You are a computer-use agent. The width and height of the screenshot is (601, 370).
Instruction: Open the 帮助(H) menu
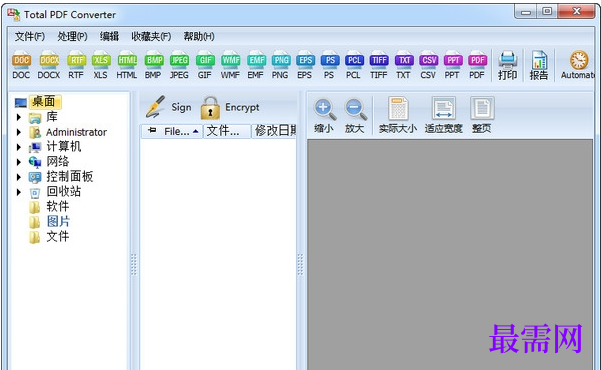199,36
